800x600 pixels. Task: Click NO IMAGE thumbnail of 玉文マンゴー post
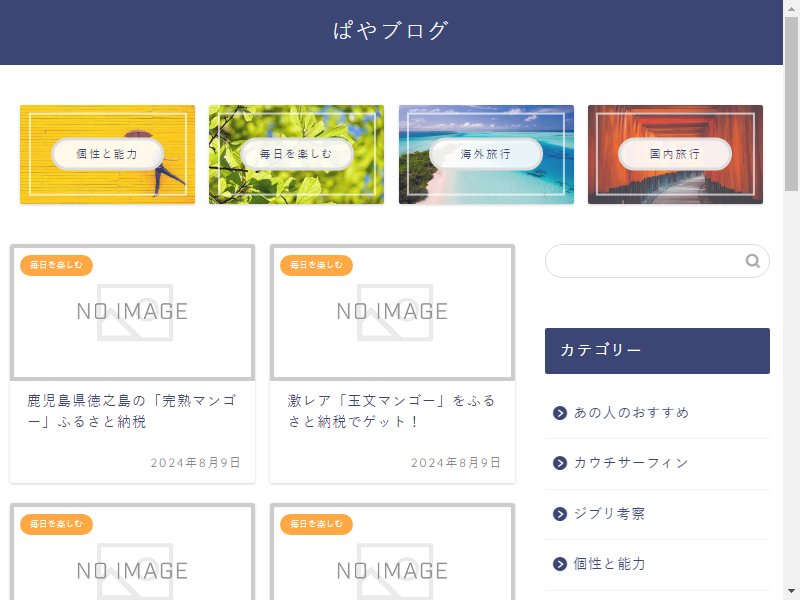click(392, 312)
